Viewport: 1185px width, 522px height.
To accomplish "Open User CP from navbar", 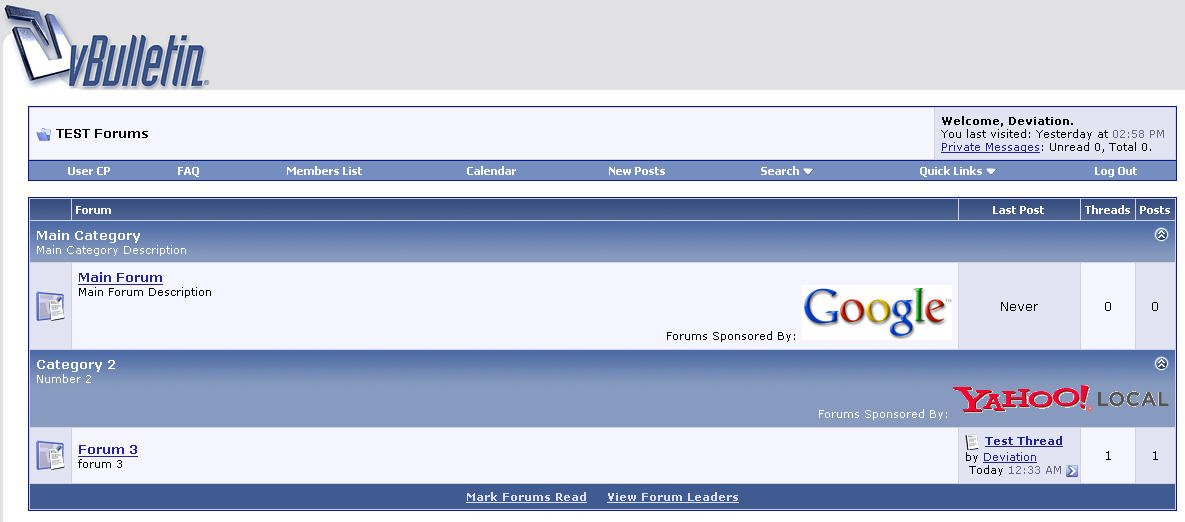I will click(x=88, y=171).
